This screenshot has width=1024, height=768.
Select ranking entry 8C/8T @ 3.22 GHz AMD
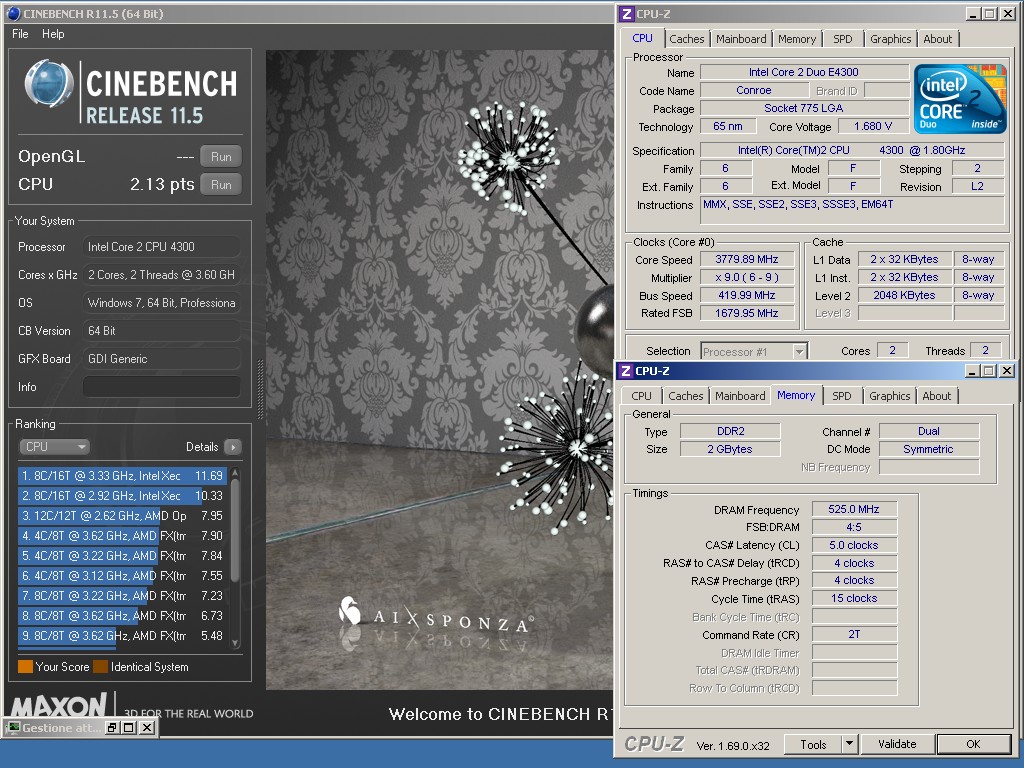click(122, 596)
